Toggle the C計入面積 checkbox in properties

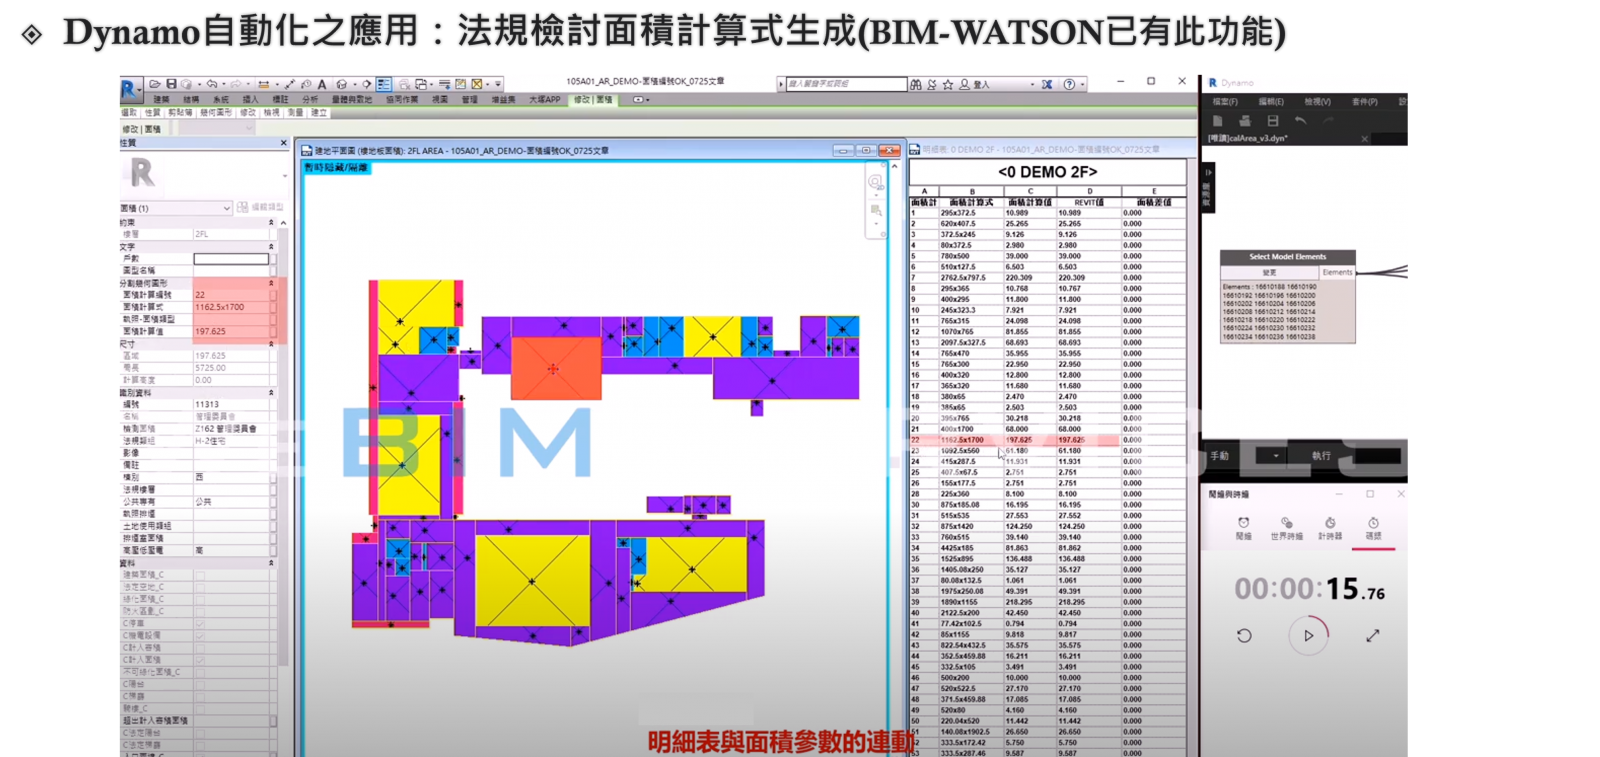200,659
